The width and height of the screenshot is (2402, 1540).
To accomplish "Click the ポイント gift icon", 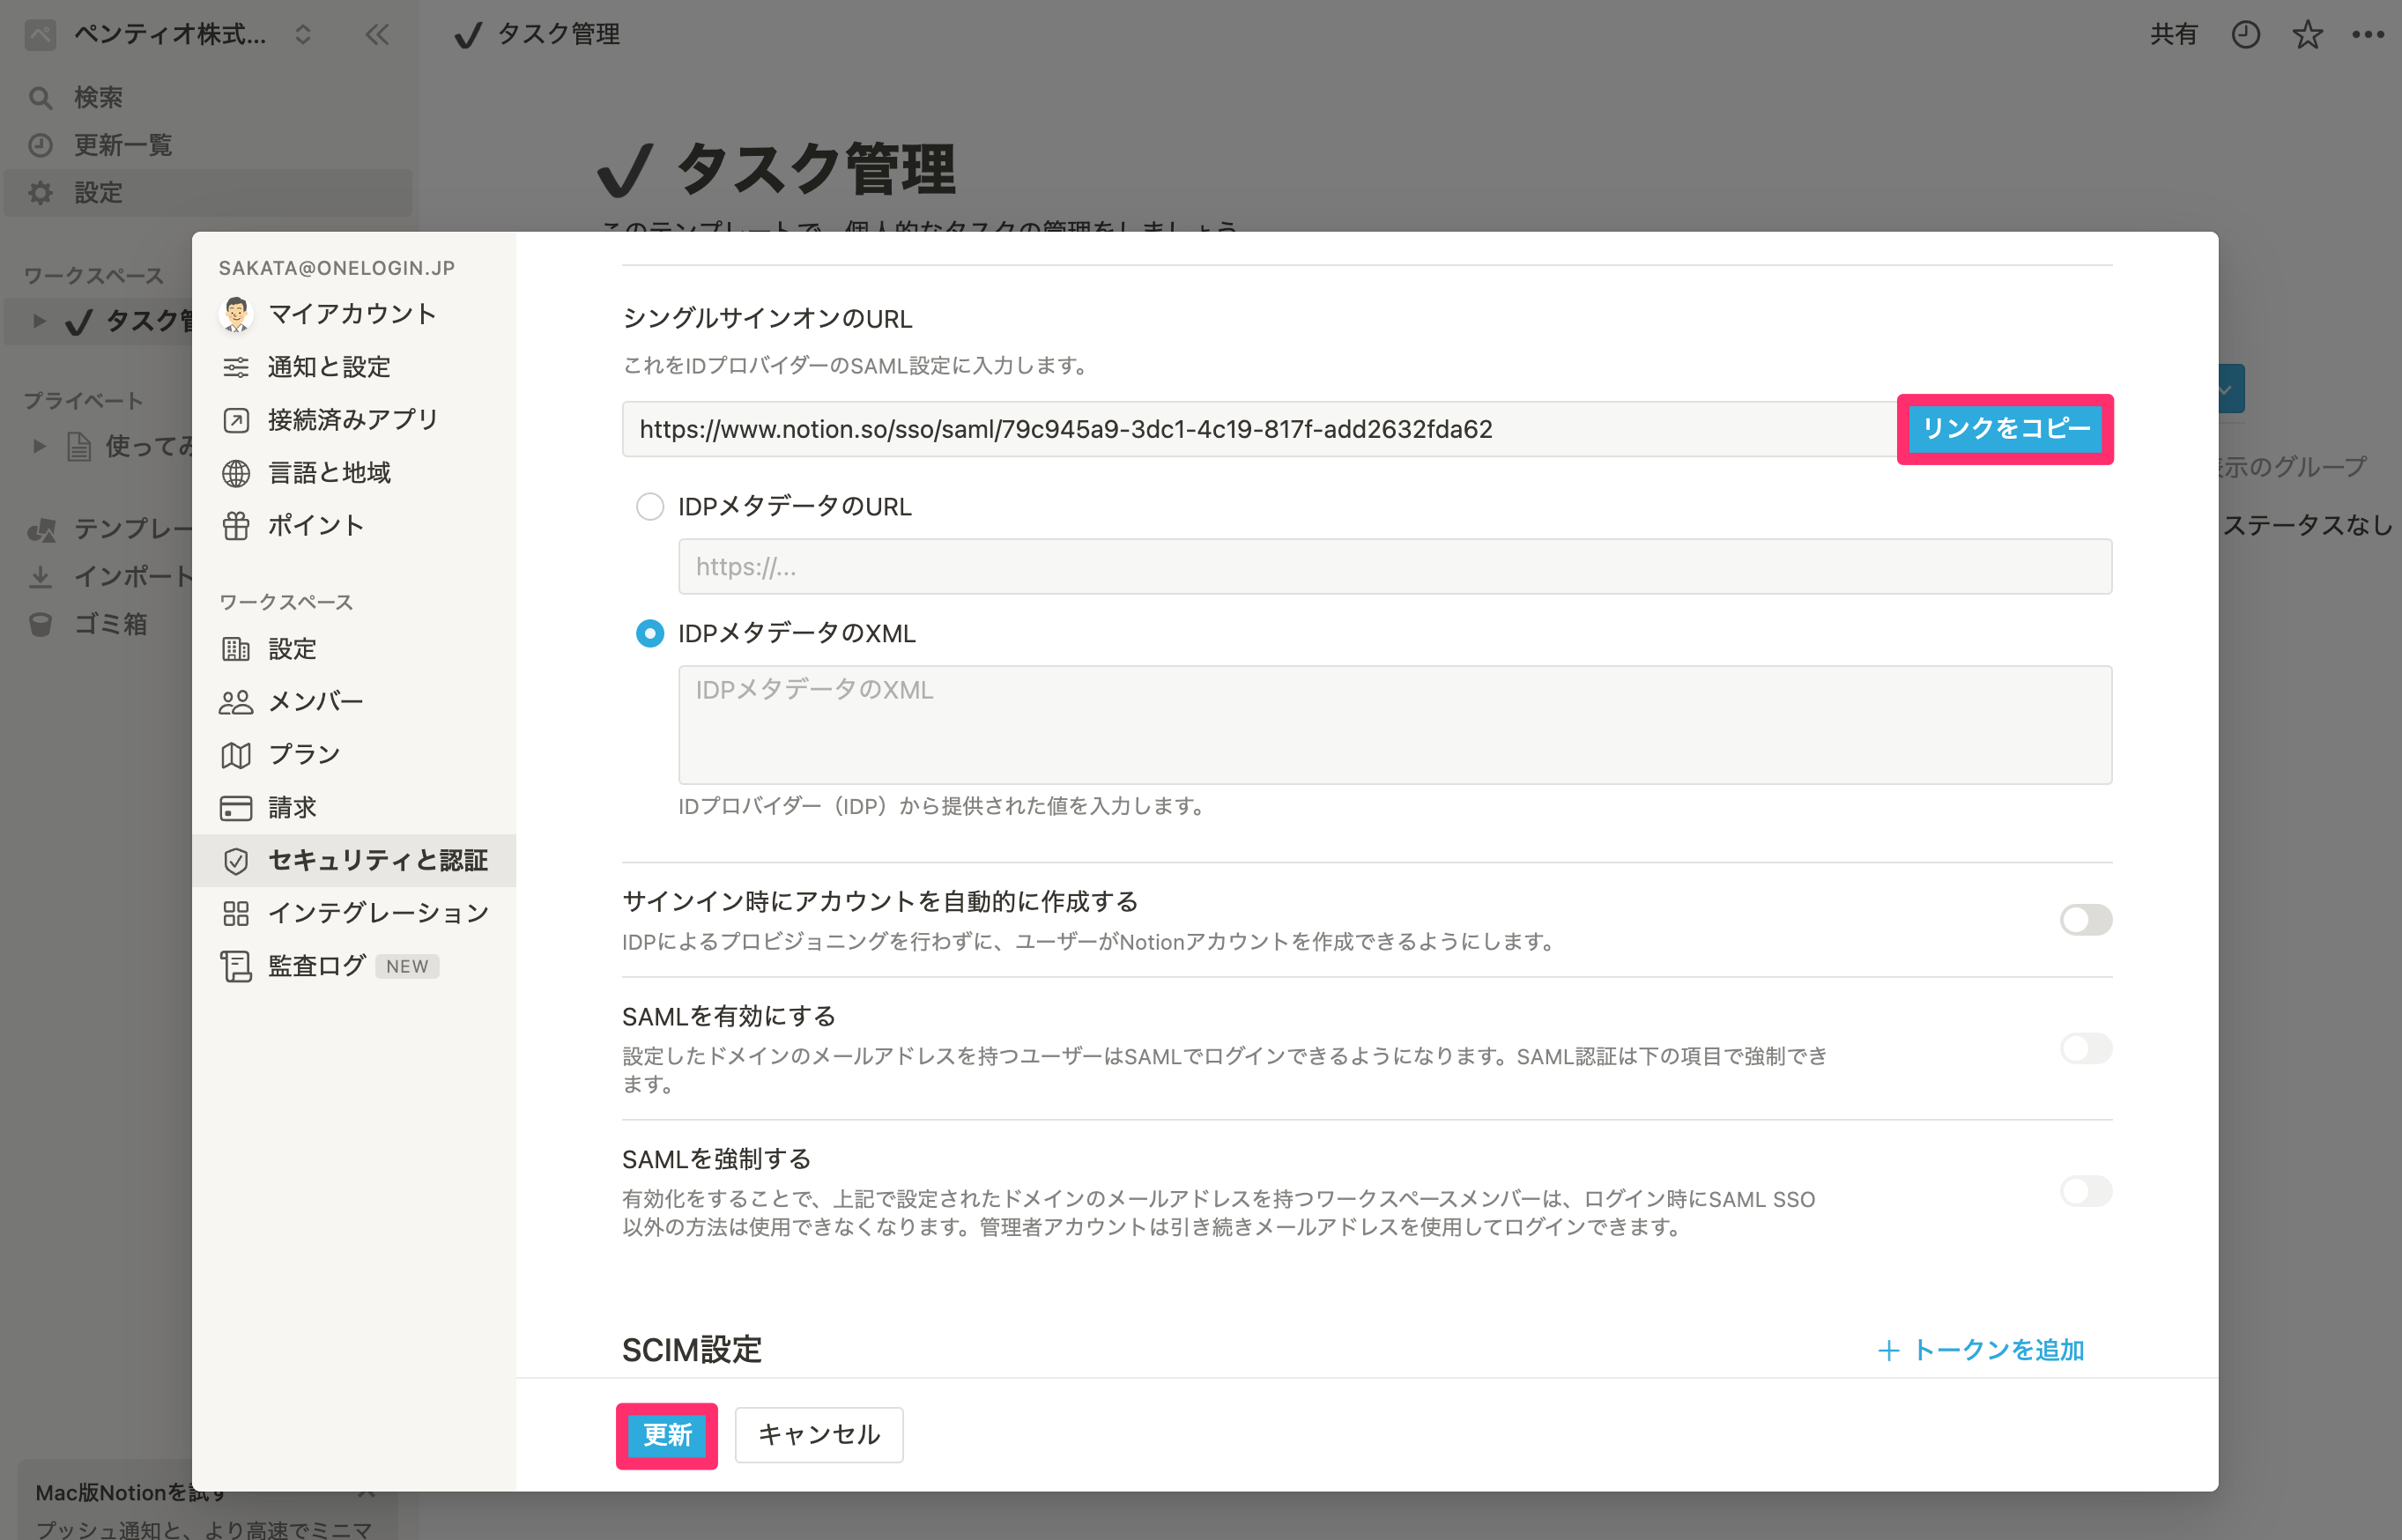I will tap(236, 525).
